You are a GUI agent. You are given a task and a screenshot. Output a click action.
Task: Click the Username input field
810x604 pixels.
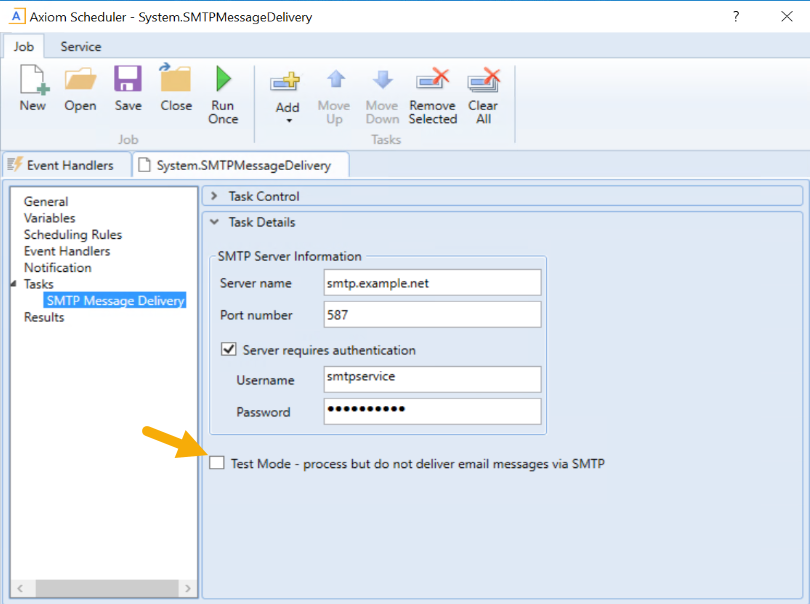(432, 380)
